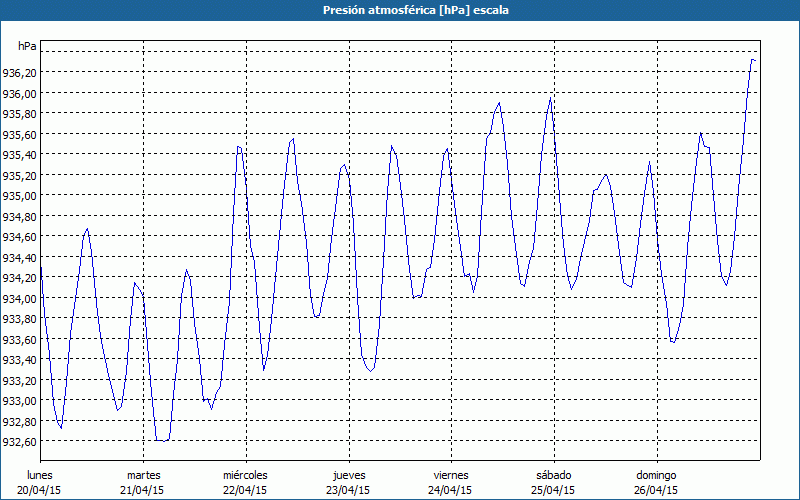Click the chart title "Presión atmosférica [hPa] escala"

[400, 10]
